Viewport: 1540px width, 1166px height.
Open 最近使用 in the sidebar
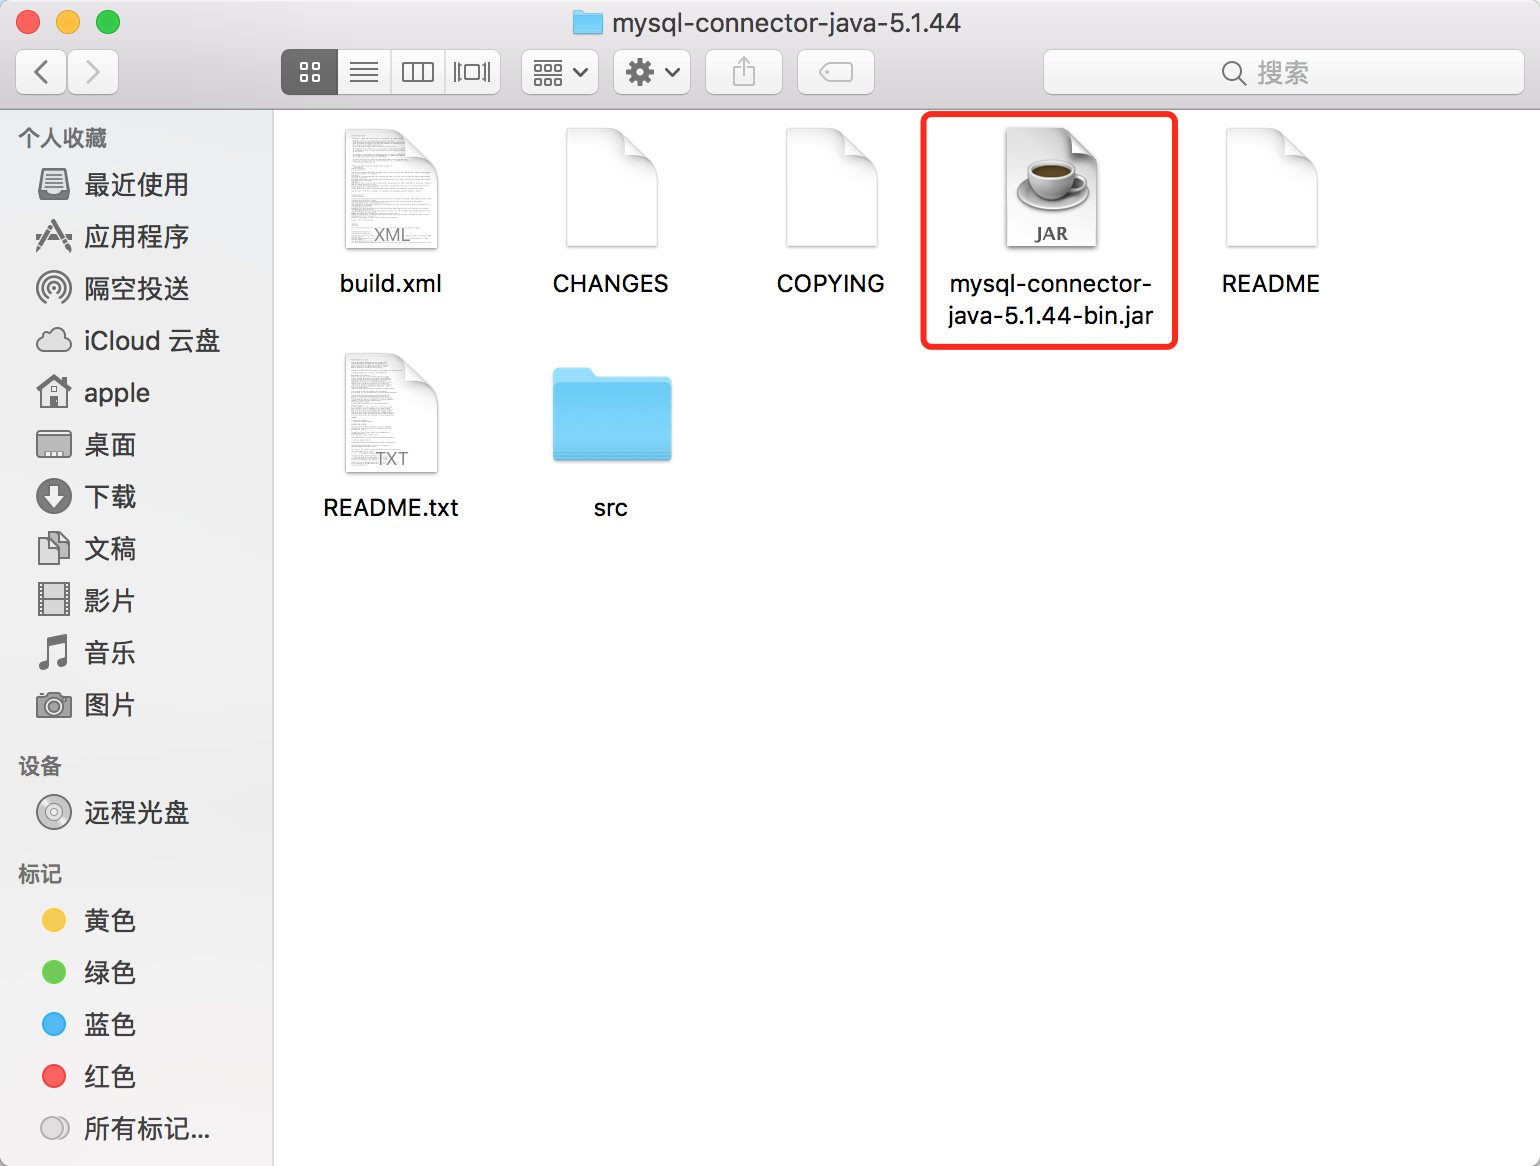136,185
